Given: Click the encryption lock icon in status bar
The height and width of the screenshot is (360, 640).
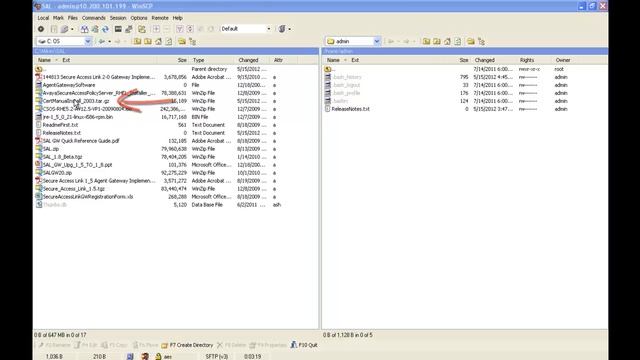Looking at the screenshot, I should tap(158, 356).
